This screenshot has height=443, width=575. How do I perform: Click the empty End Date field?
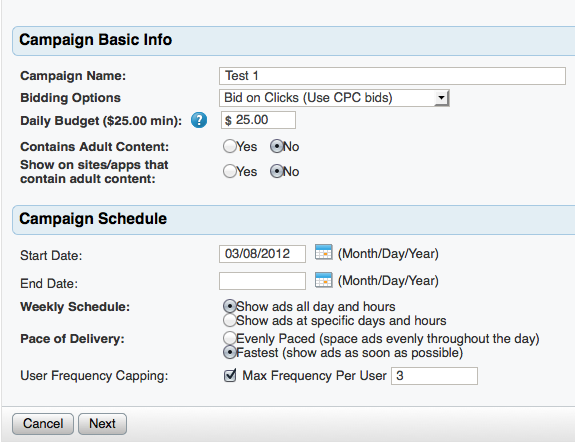point(262,281)
